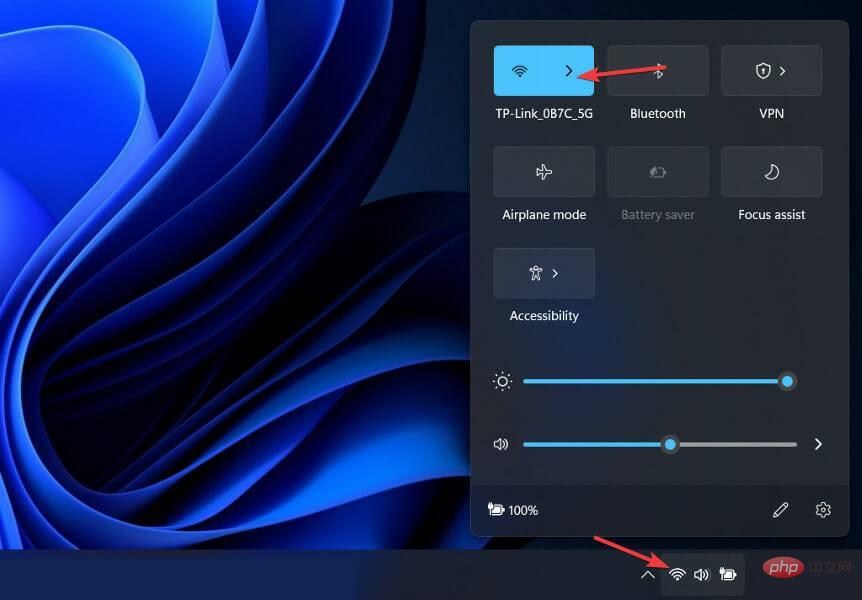Expand the Accessibility options tile
Image resolution: width=862 pixels, height=600 pixels.
pos(544,273)
